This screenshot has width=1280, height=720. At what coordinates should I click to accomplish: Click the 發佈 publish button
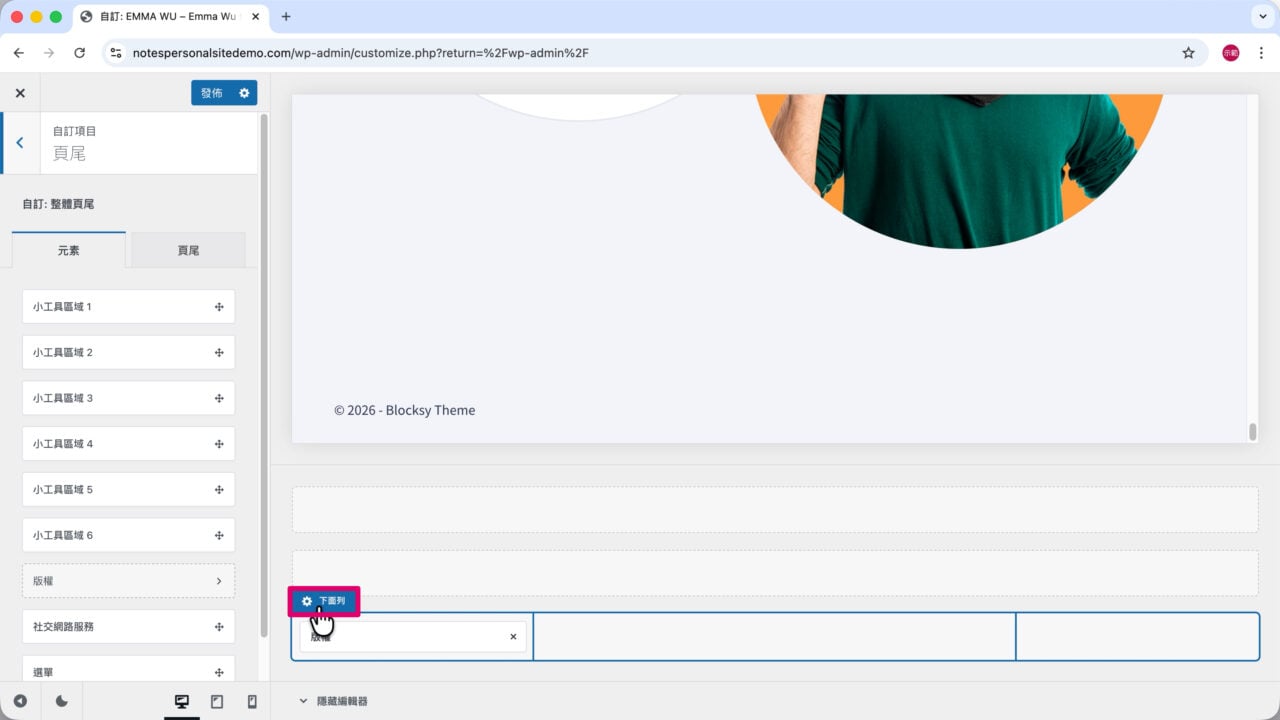[212, 93]
